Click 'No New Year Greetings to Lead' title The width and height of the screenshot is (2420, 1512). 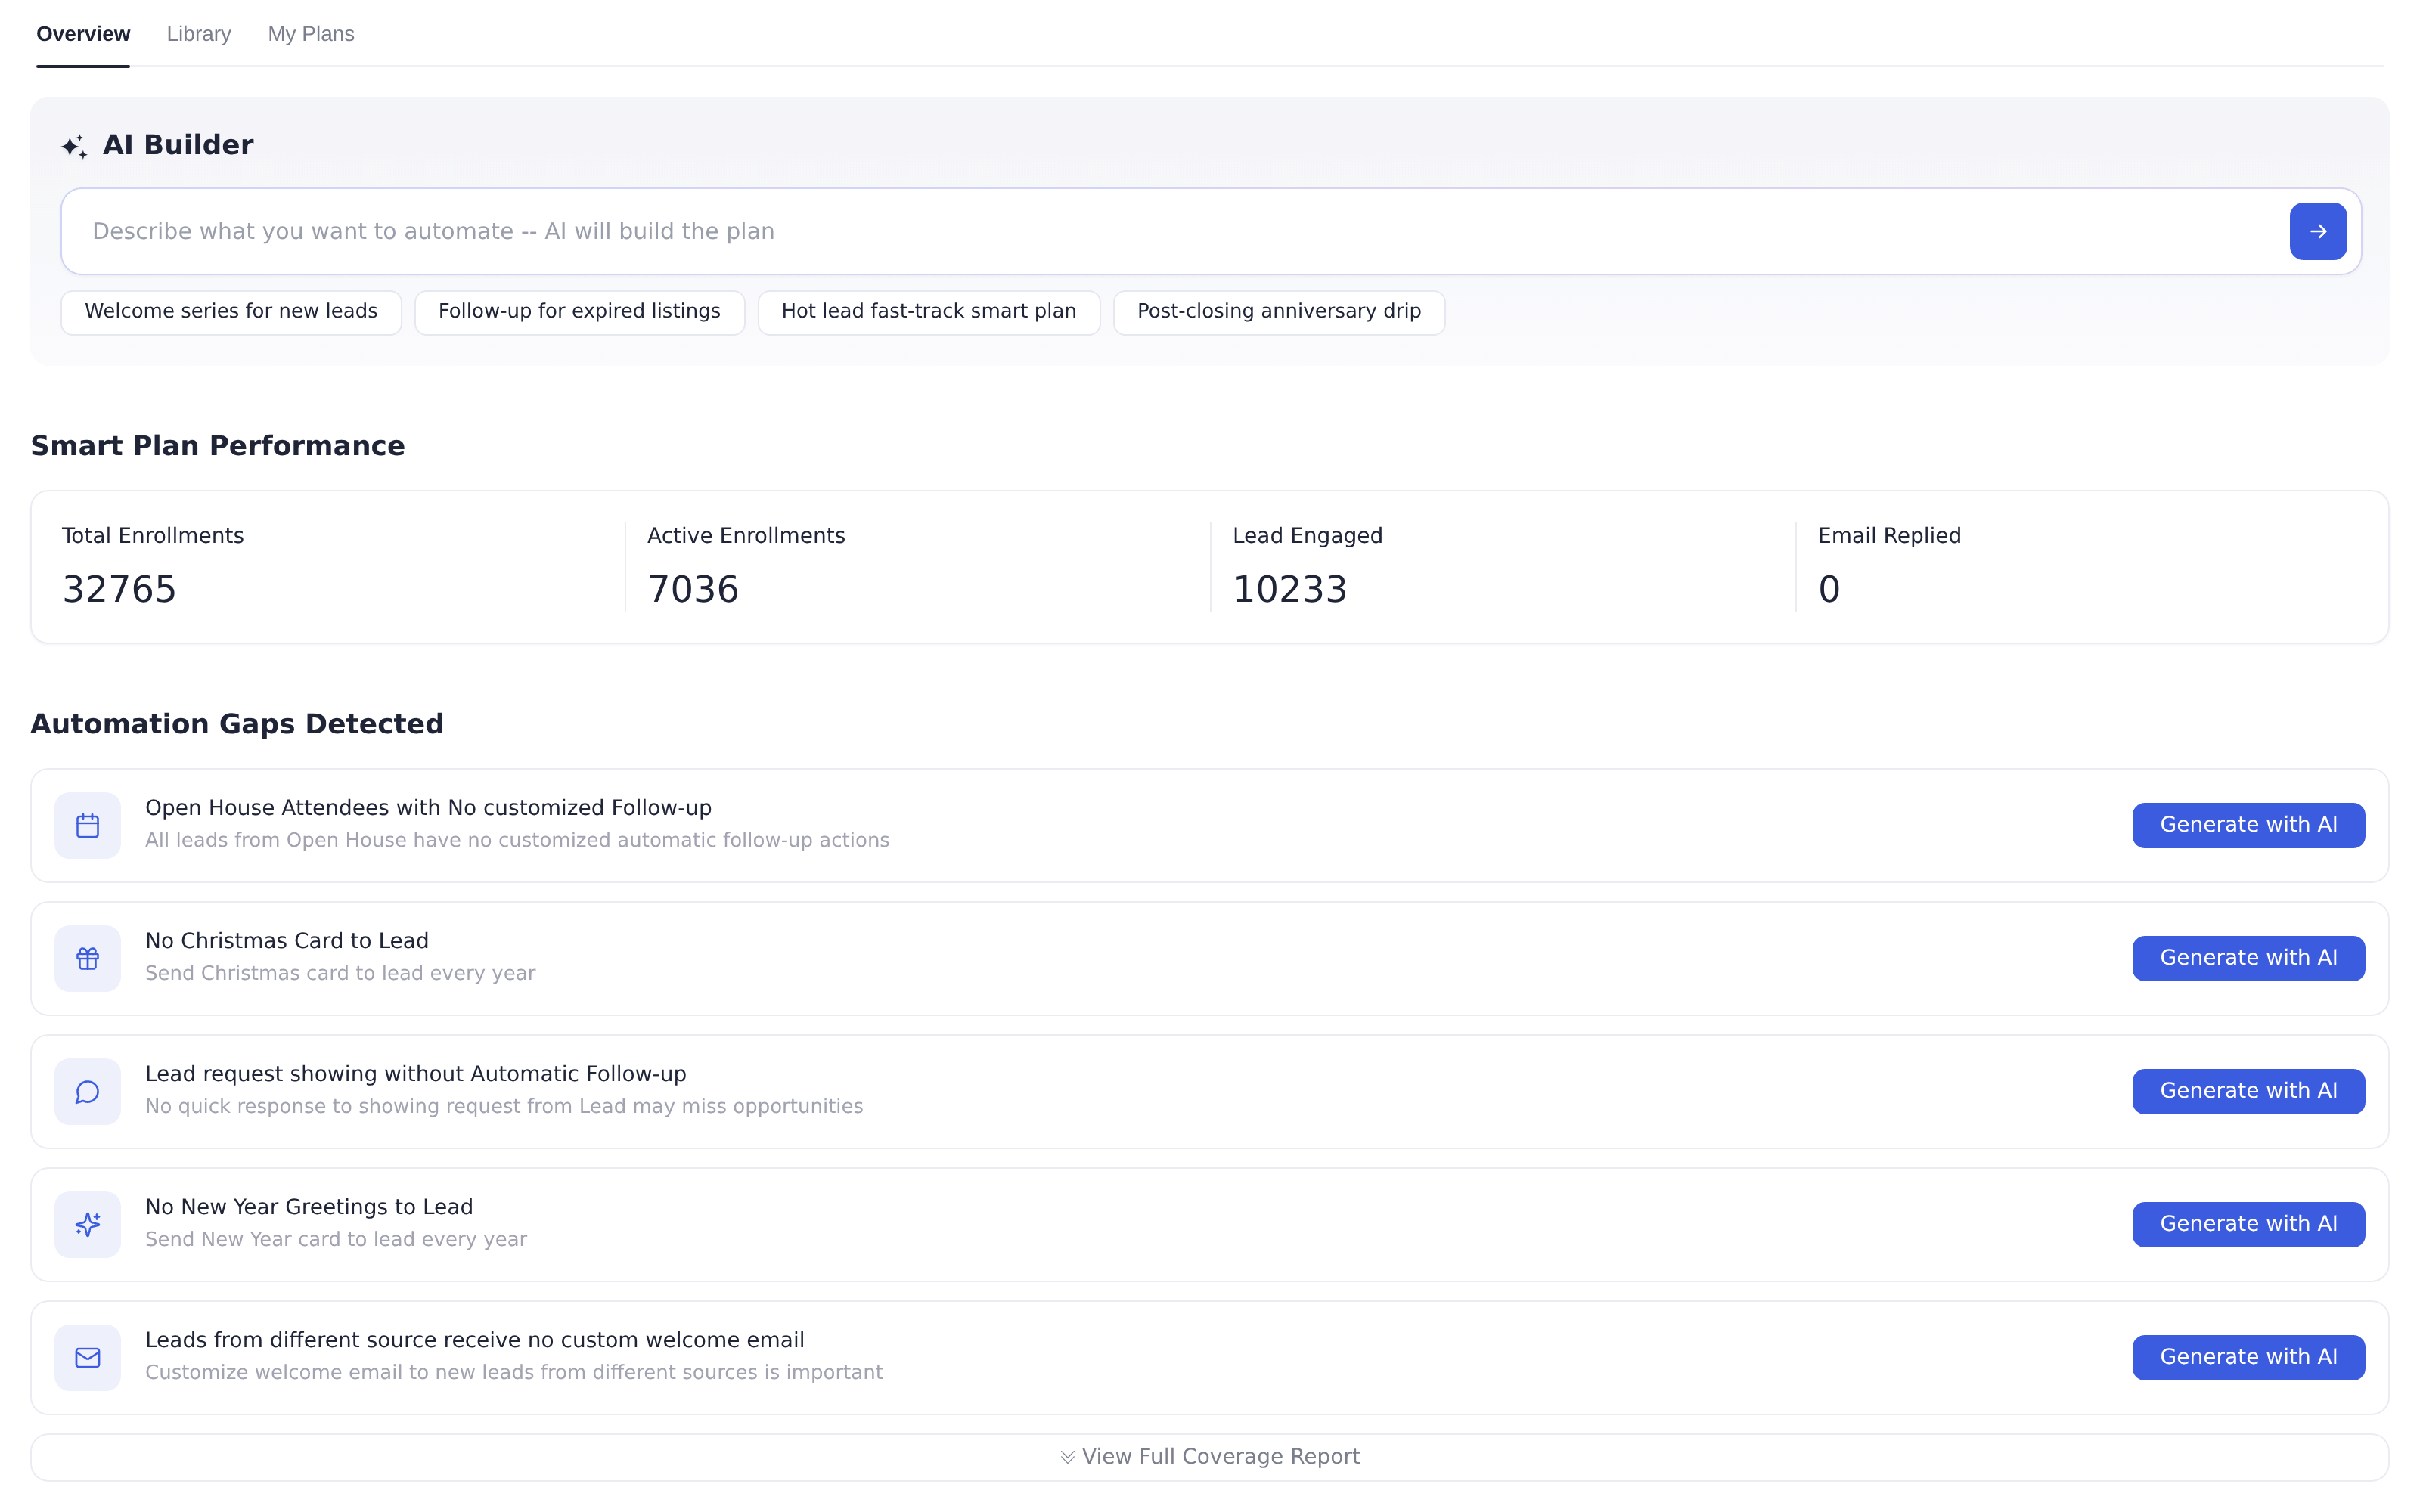click(x=309, y=1207)
